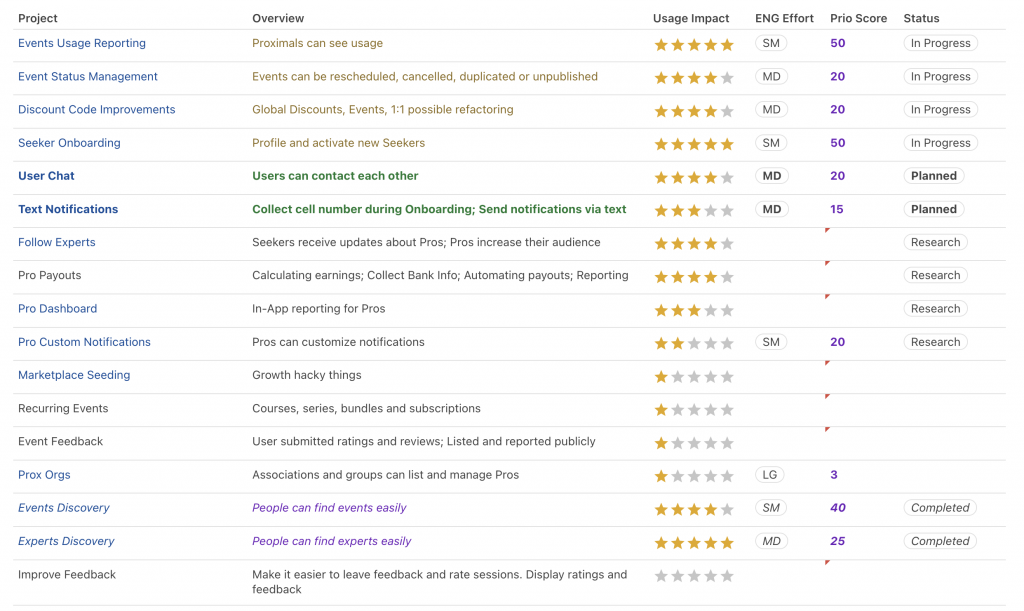Click the Prio Score column header

click(x=858, y=18)
